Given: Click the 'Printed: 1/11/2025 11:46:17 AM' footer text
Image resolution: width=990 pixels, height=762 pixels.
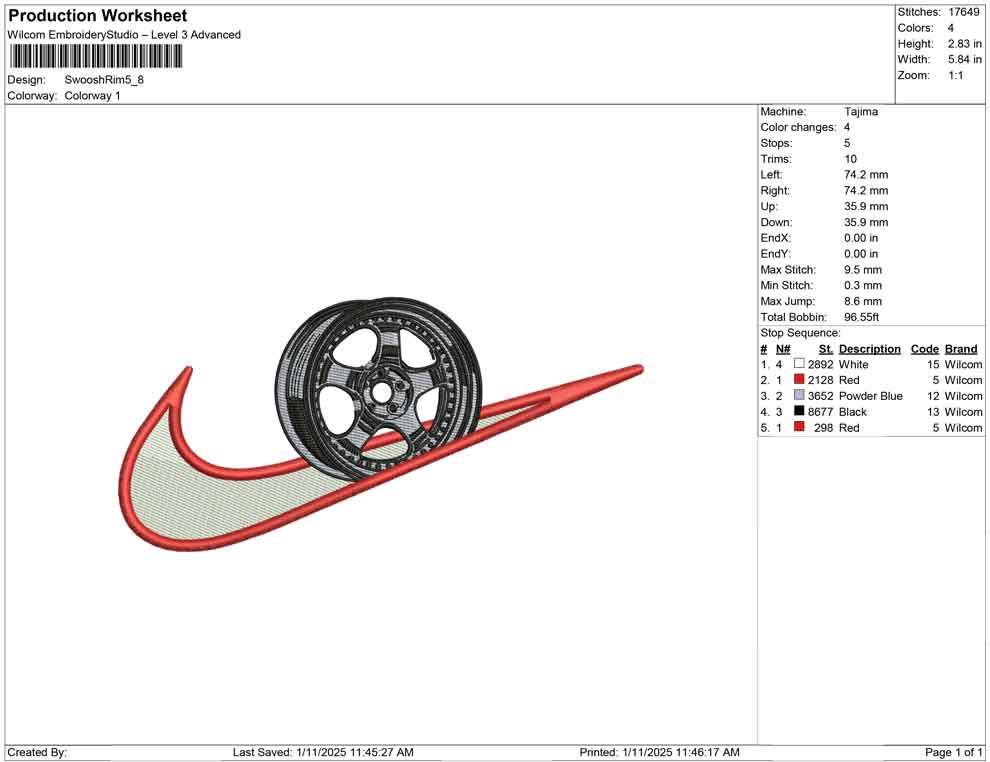Looking at the screenshot, I should pos(659,752).
